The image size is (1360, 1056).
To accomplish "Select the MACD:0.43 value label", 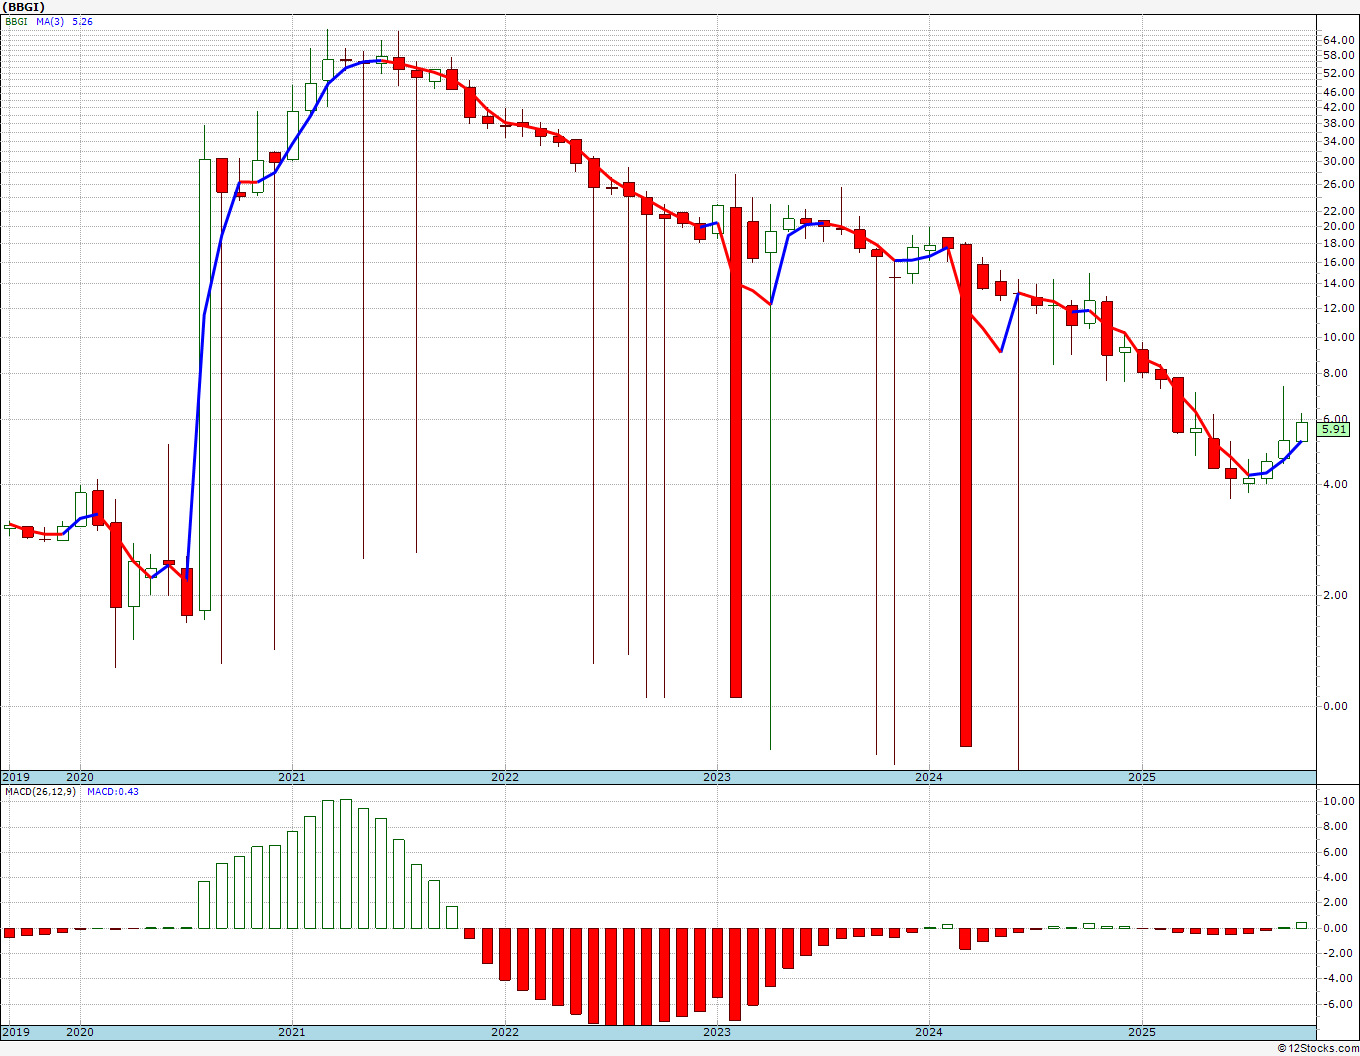I will click(113, 791).
